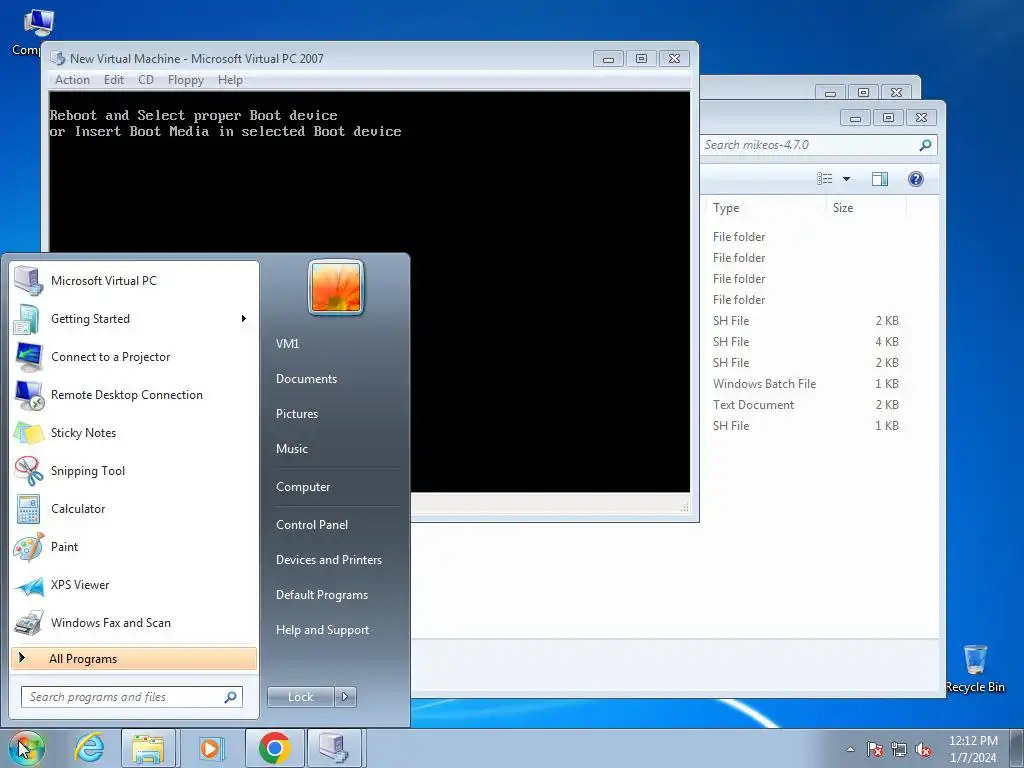Open the VM1 user folder link

(x=287, y=344)
